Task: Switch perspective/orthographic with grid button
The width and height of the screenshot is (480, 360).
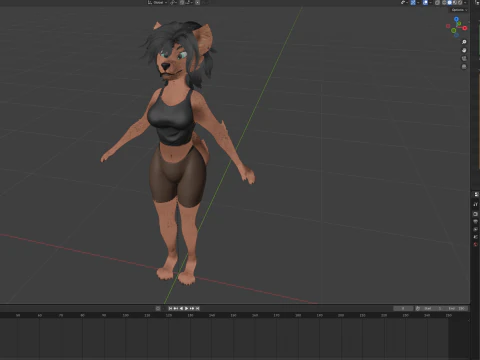Action: point(464,67)
